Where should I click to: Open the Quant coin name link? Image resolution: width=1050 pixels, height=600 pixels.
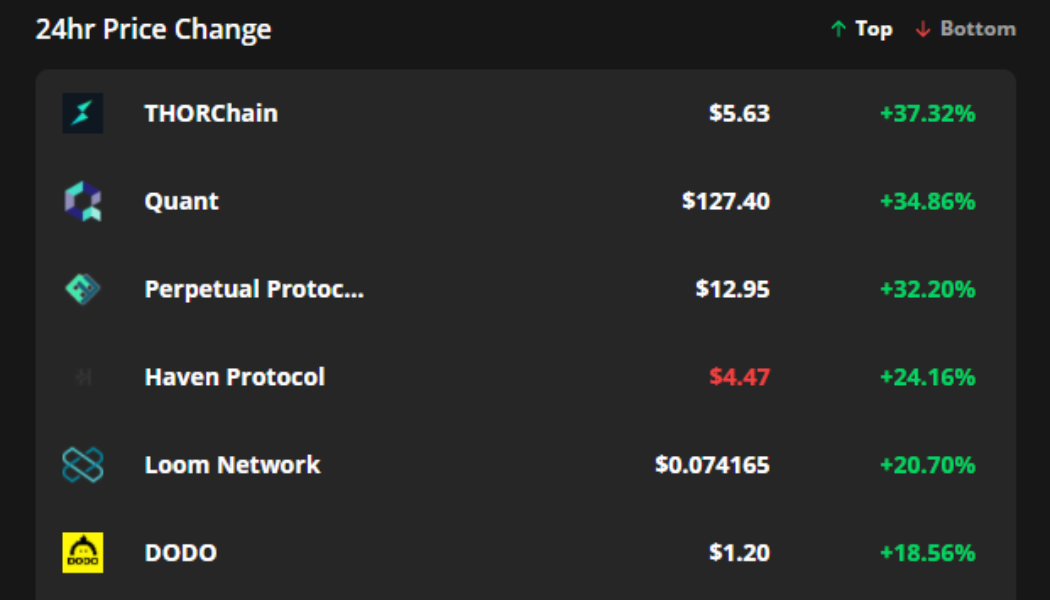pos(182,201)
